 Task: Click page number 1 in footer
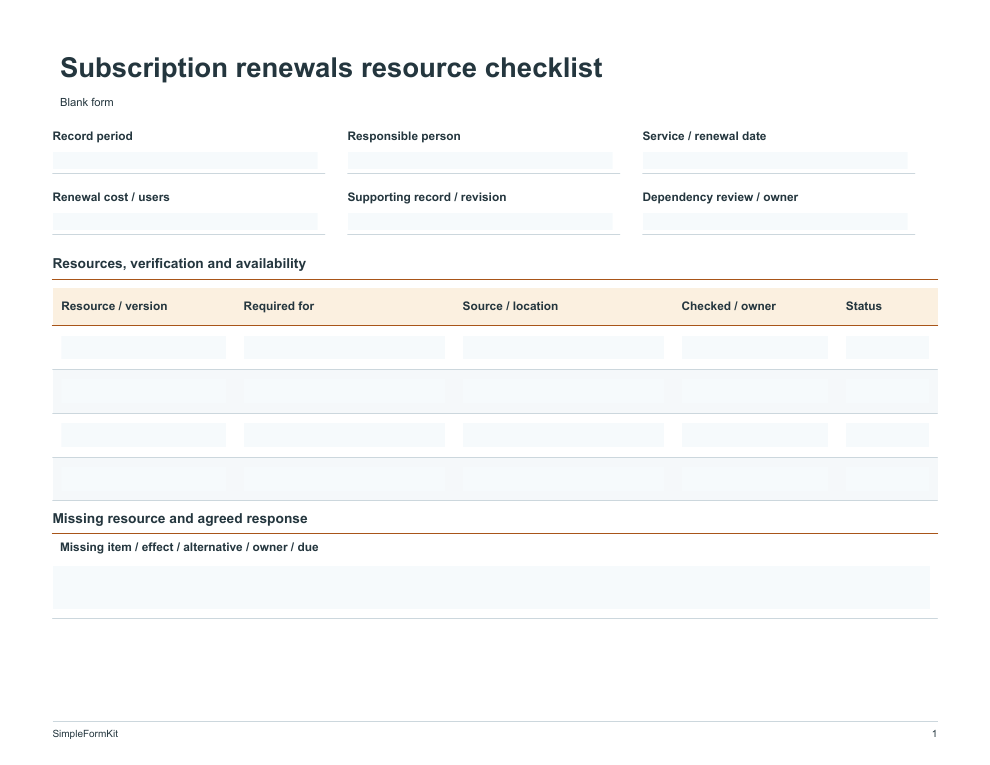tap(934, 733)
